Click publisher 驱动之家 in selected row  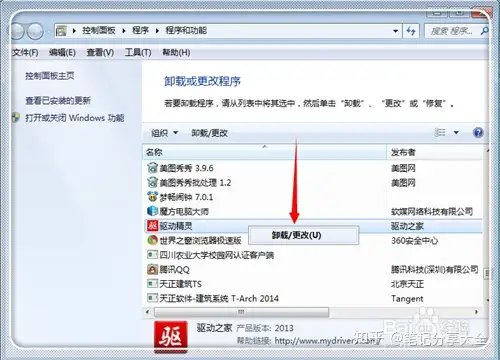coord(407,226)
